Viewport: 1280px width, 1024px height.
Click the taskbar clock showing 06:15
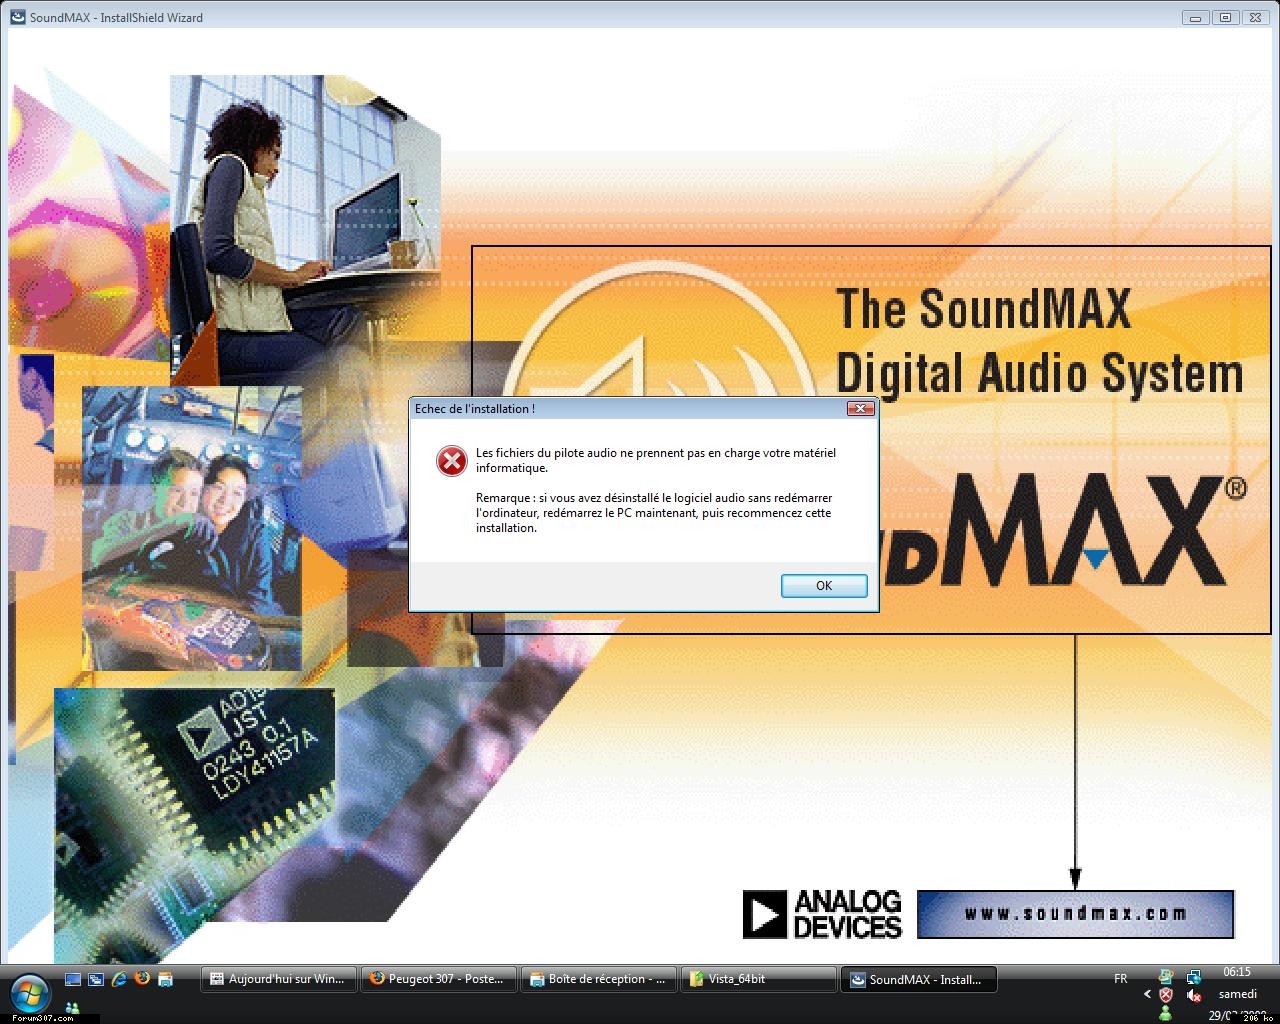(x=1237, y=972)
